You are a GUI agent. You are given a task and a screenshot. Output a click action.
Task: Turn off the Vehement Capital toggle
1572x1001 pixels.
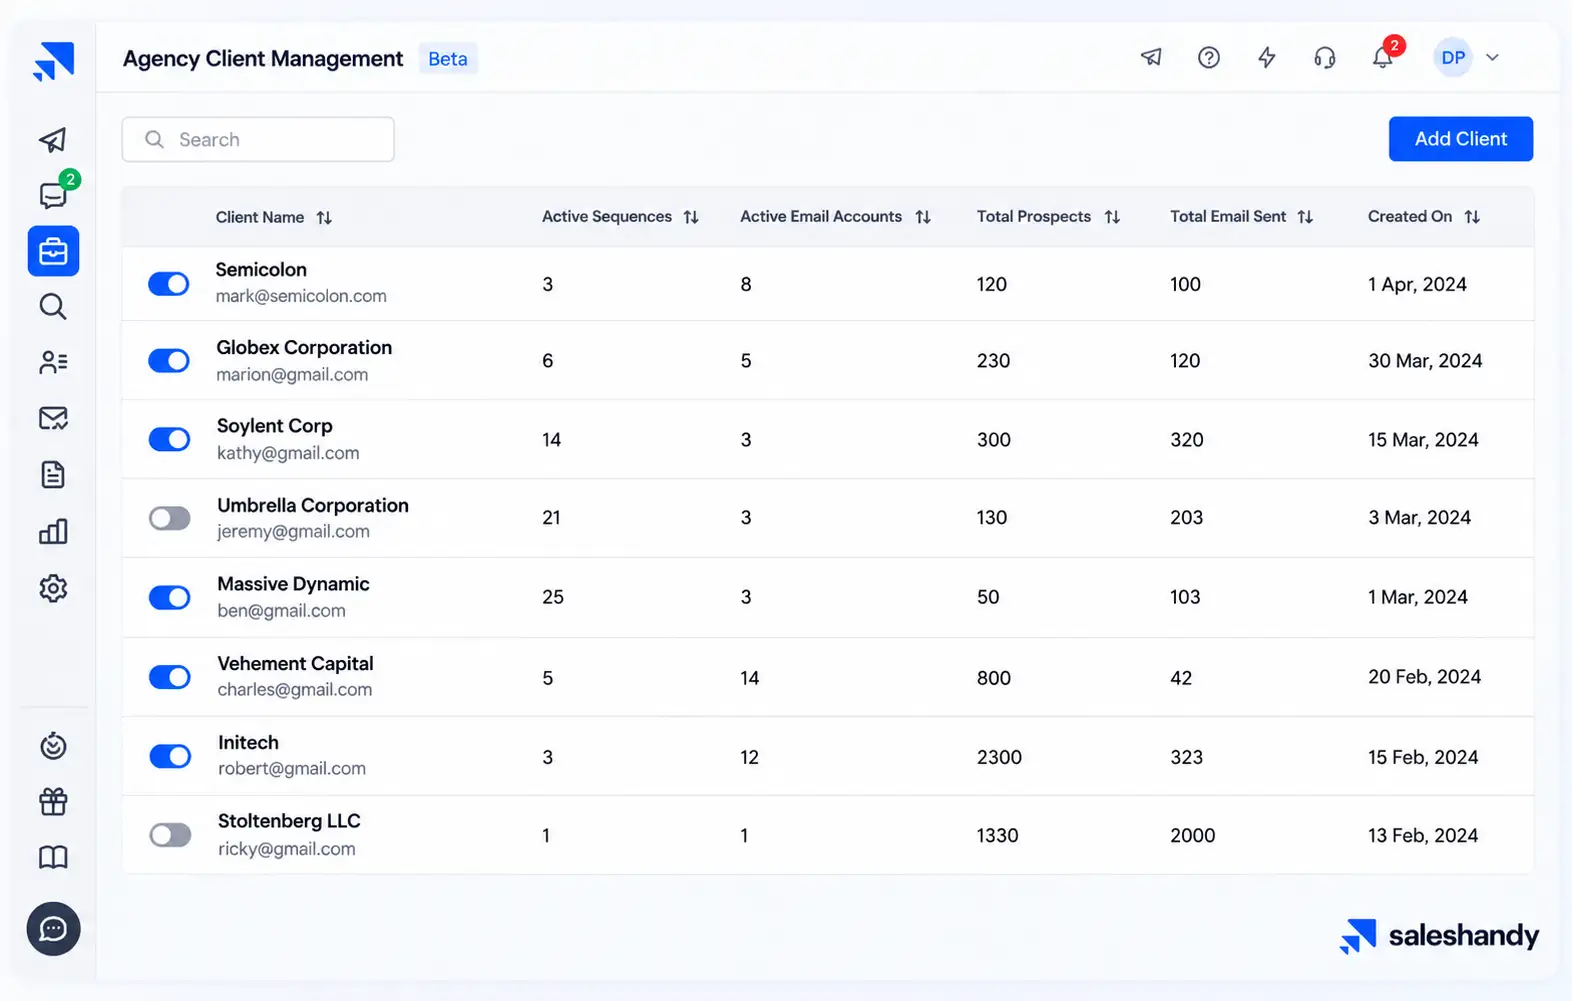coord(169,677)
